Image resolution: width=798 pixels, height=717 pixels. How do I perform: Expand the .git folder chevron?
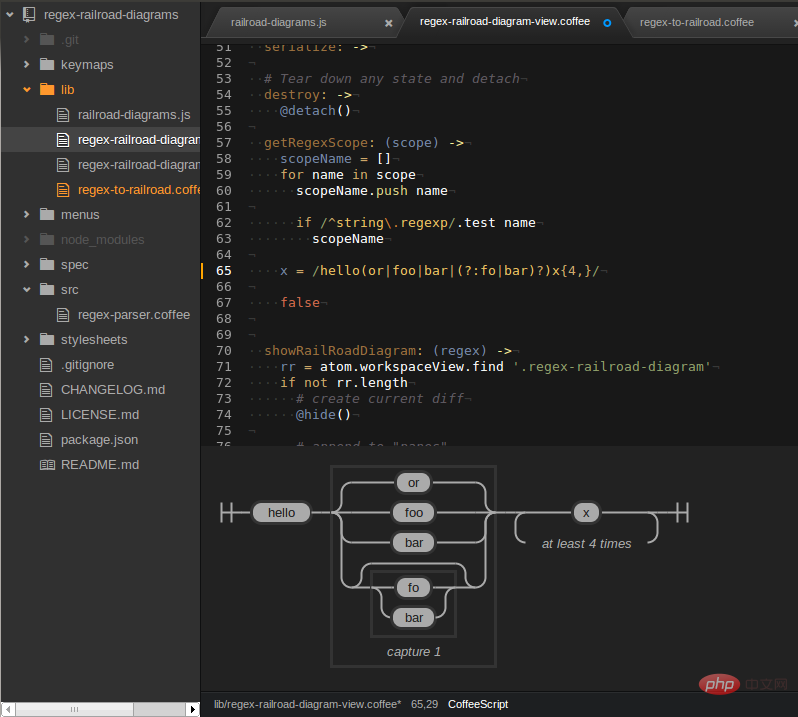(x=26, y=39)
